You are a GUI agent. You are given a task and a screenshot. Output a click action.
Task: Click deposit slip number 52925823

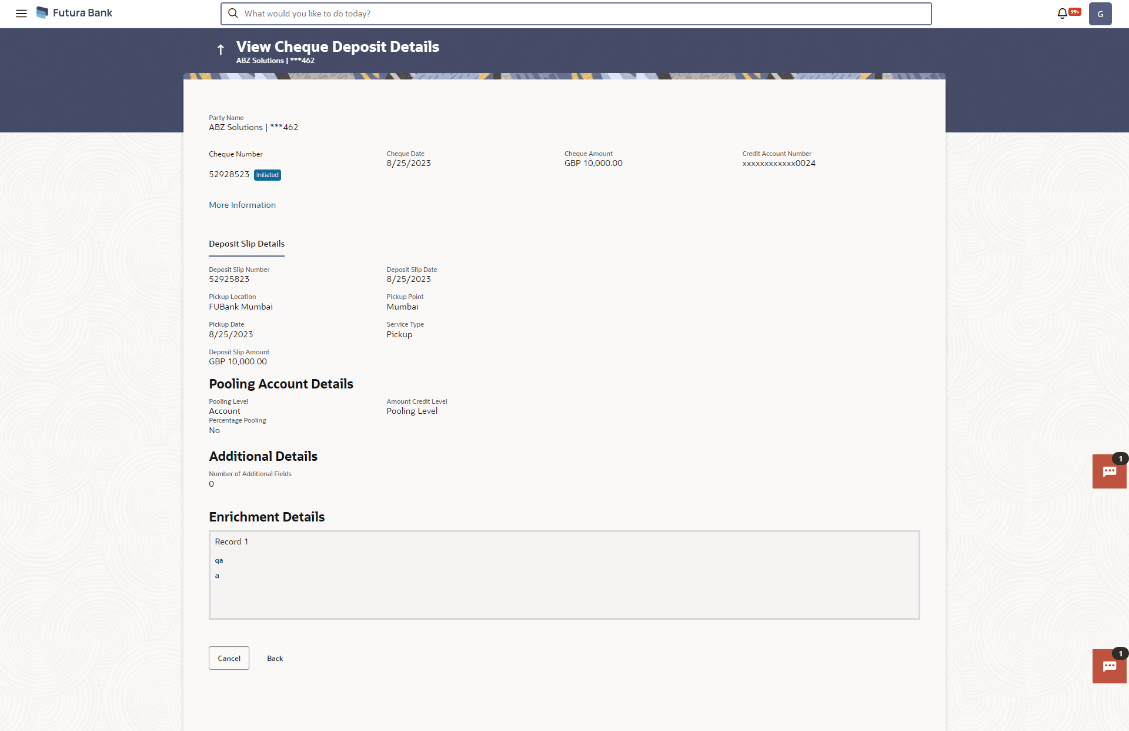coord(229,279)
